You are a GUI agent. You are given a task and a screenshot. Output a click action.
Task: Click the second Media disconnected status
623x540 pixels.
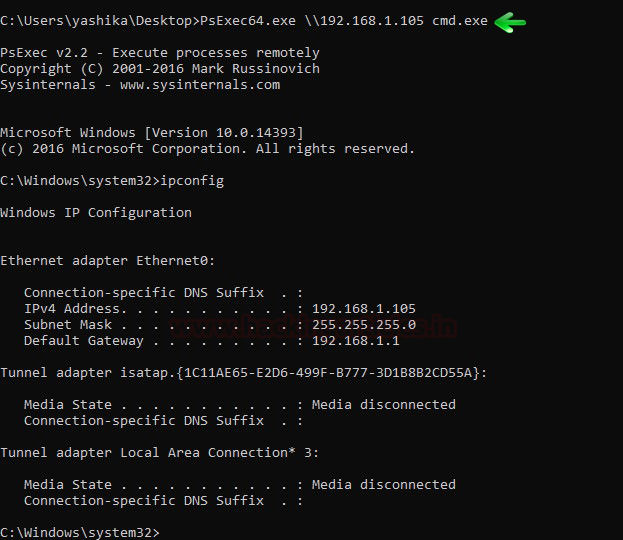[384, 484]
